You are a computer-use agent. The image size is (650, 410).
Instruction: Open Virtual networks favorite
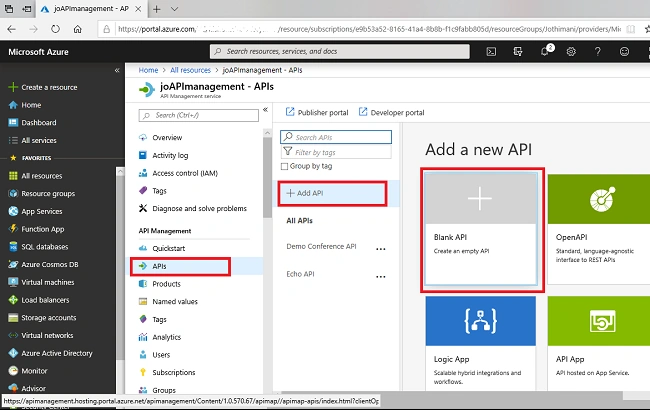tap(41, 335)
